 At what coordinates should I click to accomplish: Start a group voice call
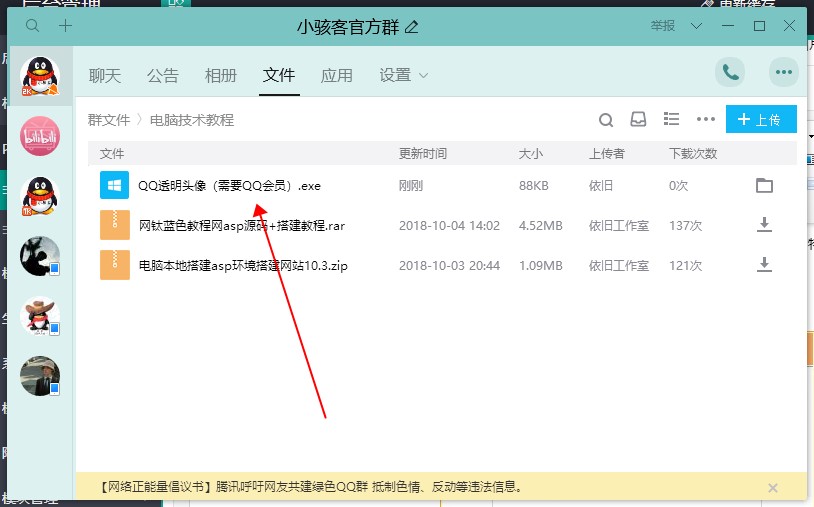point(730,72)
